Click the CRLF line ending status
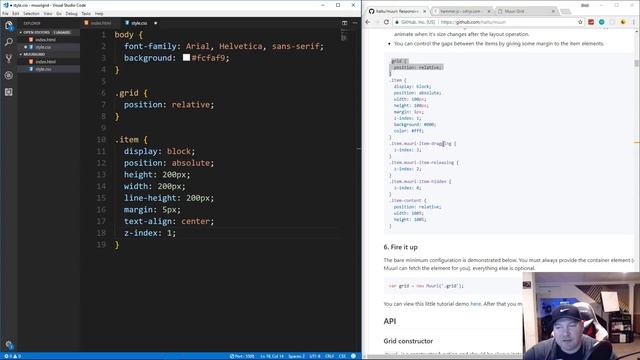The image size is (640, 360). click(329, 356)
